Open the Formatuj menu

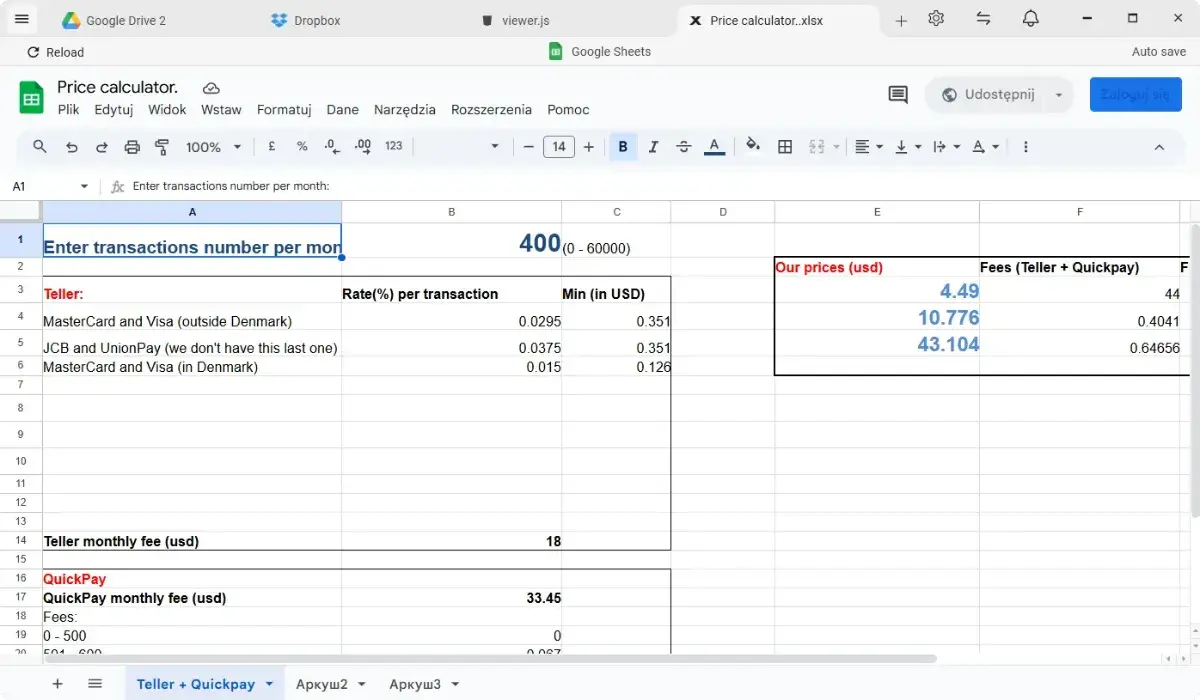click(x=284, y=110)
